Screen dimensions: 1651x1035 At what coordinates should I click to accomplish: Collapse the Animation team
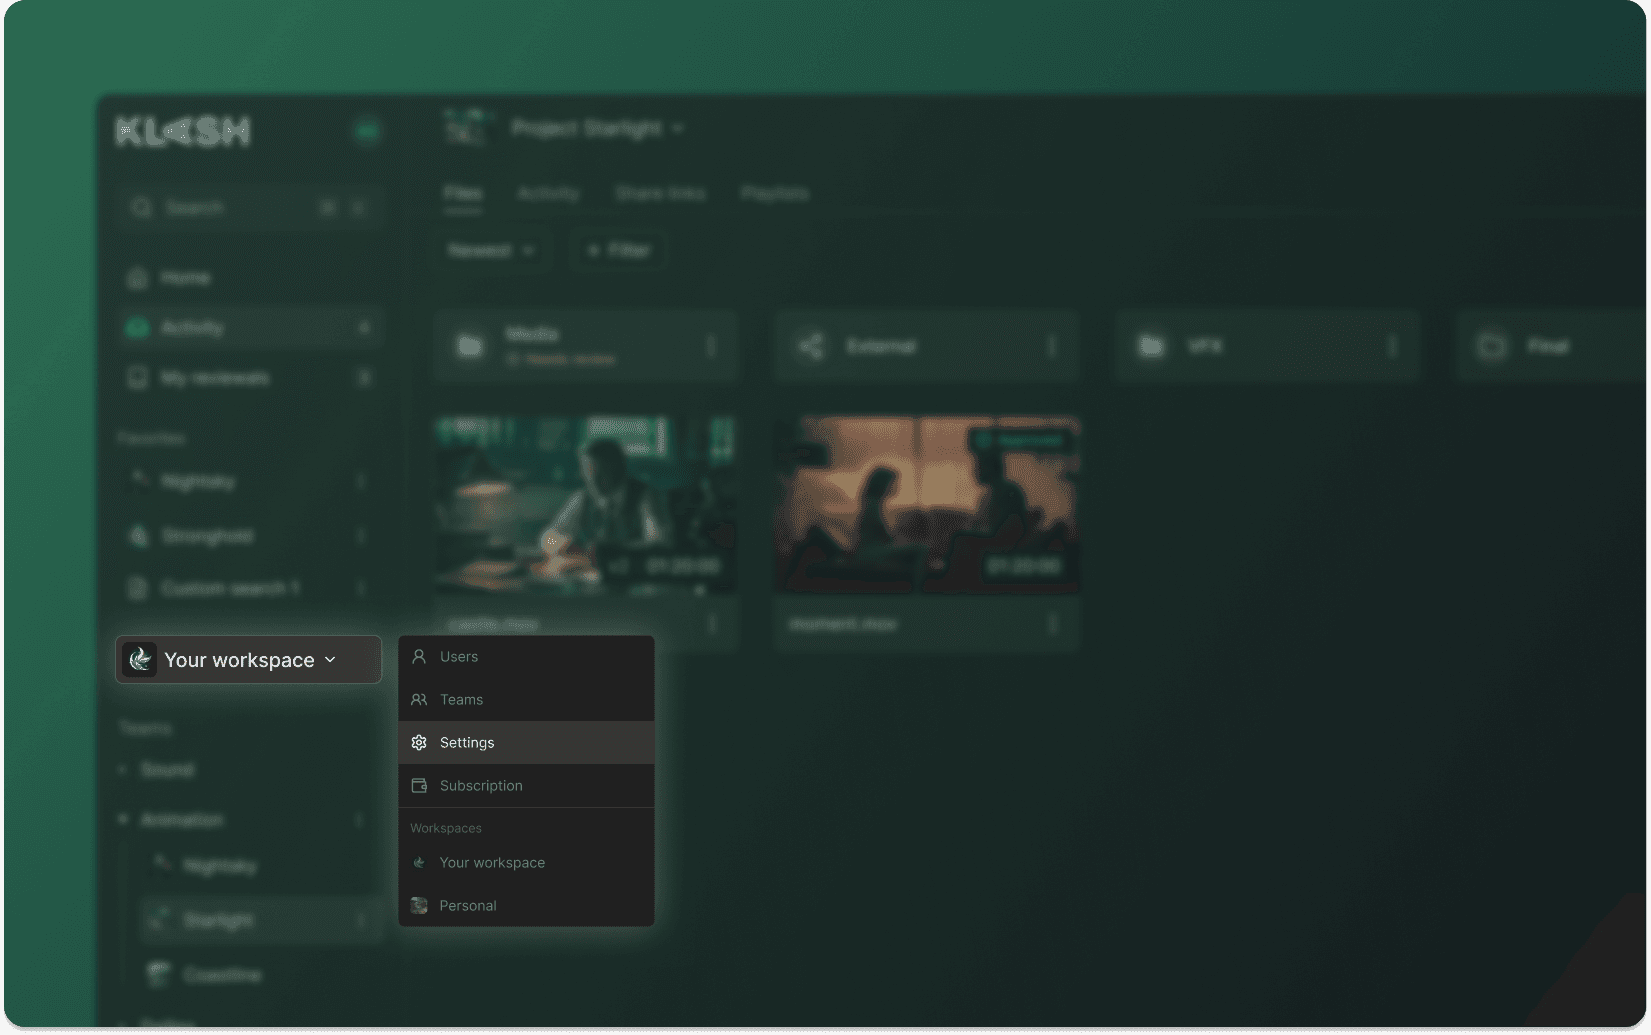[x=123, y=820]
